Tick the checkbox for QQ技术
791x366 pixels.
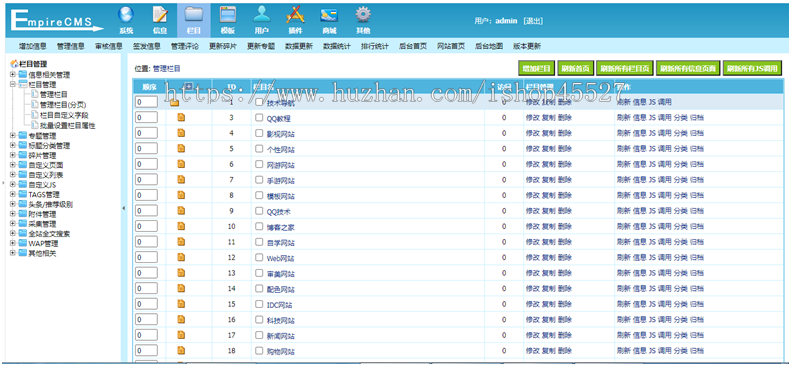click(x=259, y=211)
